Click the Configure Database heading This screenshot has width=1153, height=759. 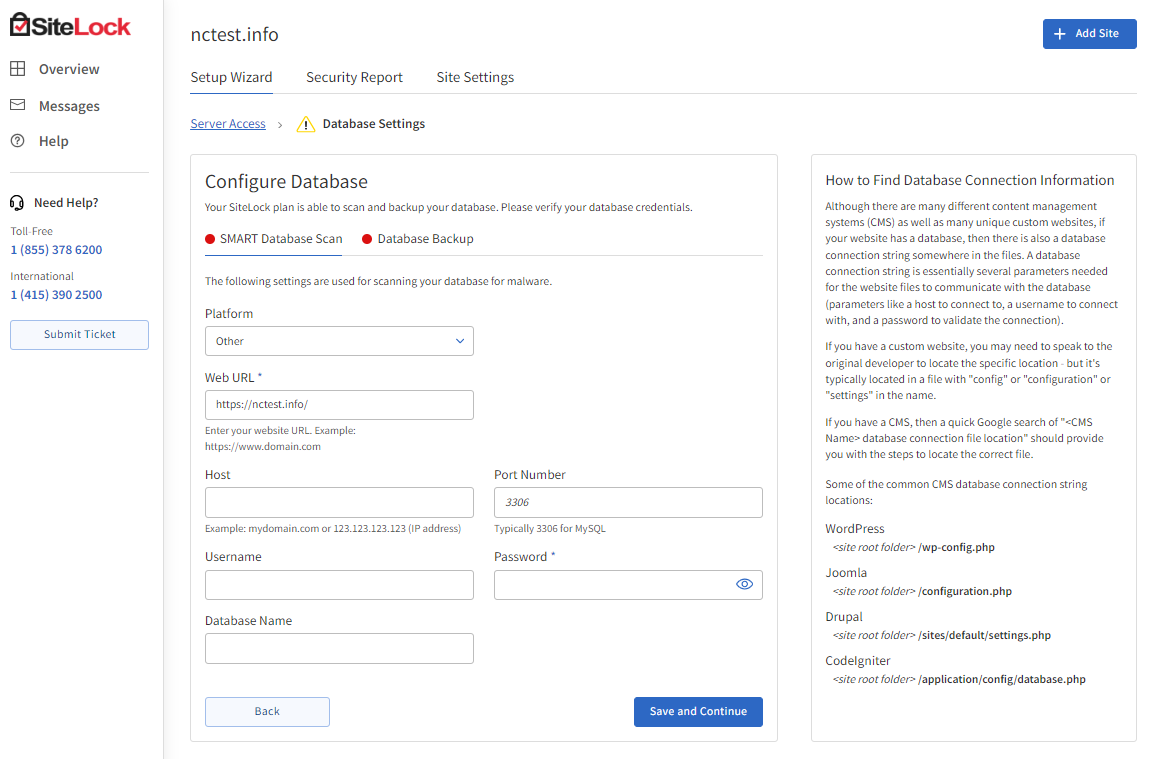(286, 182)
